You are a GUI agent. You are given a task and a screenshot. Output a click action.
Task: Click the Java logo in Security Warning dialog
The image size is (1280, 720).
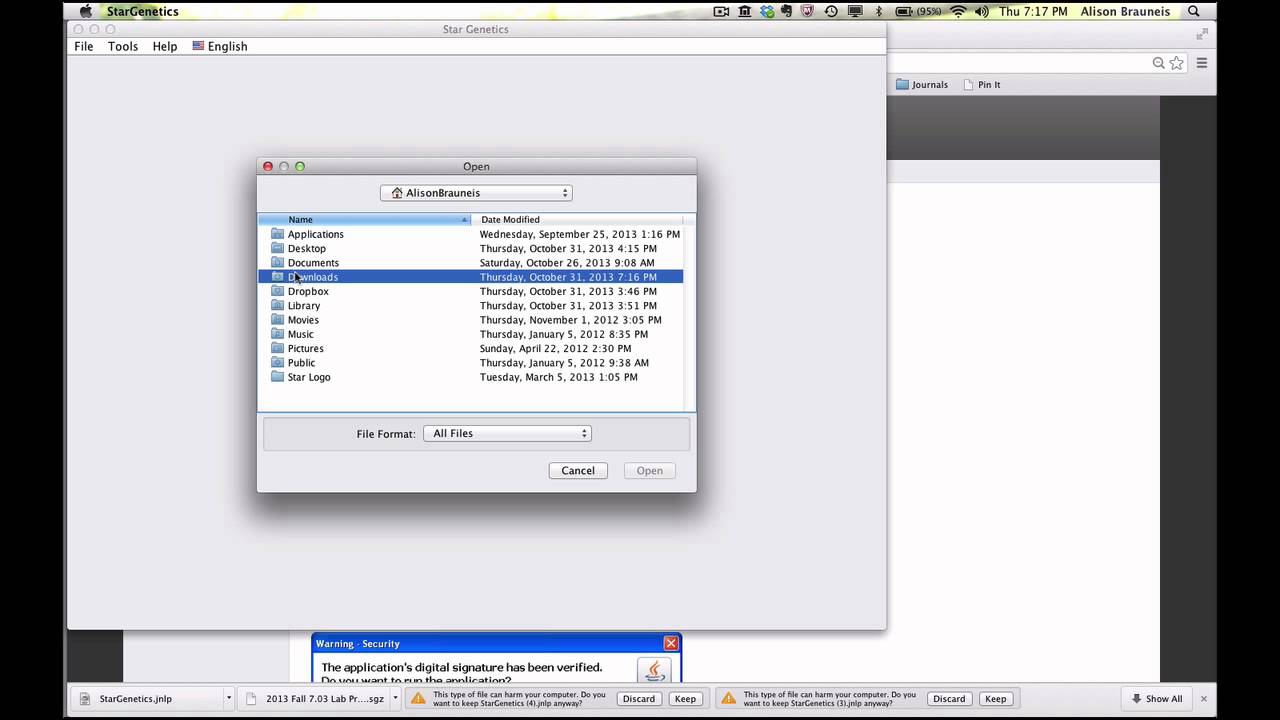coord(655,670)
